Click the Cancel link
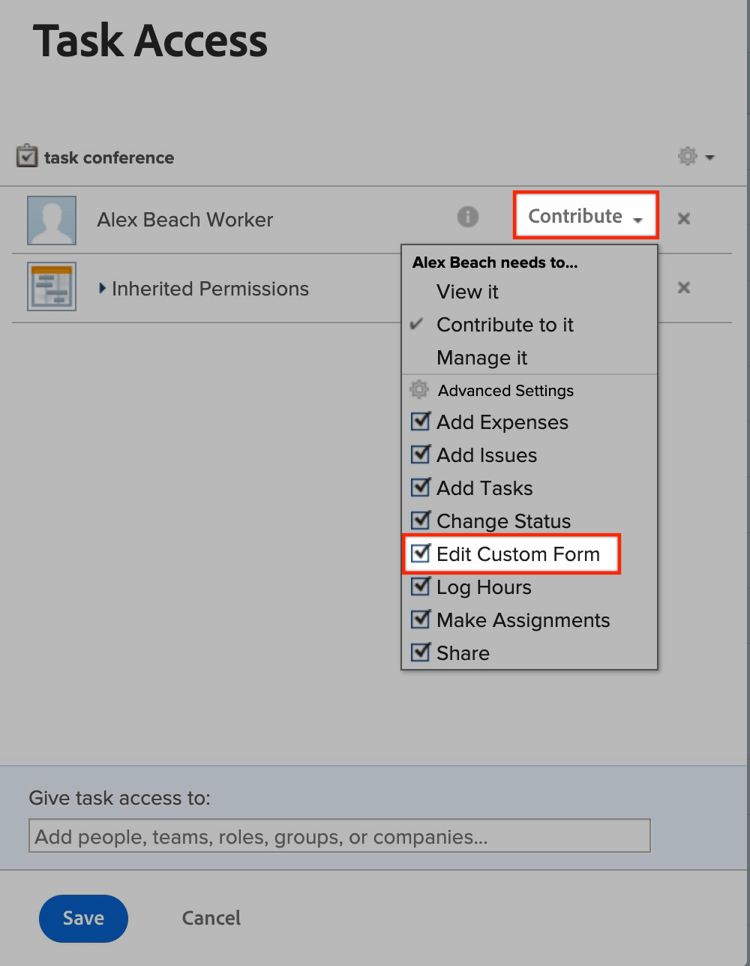 coord(211,918)
